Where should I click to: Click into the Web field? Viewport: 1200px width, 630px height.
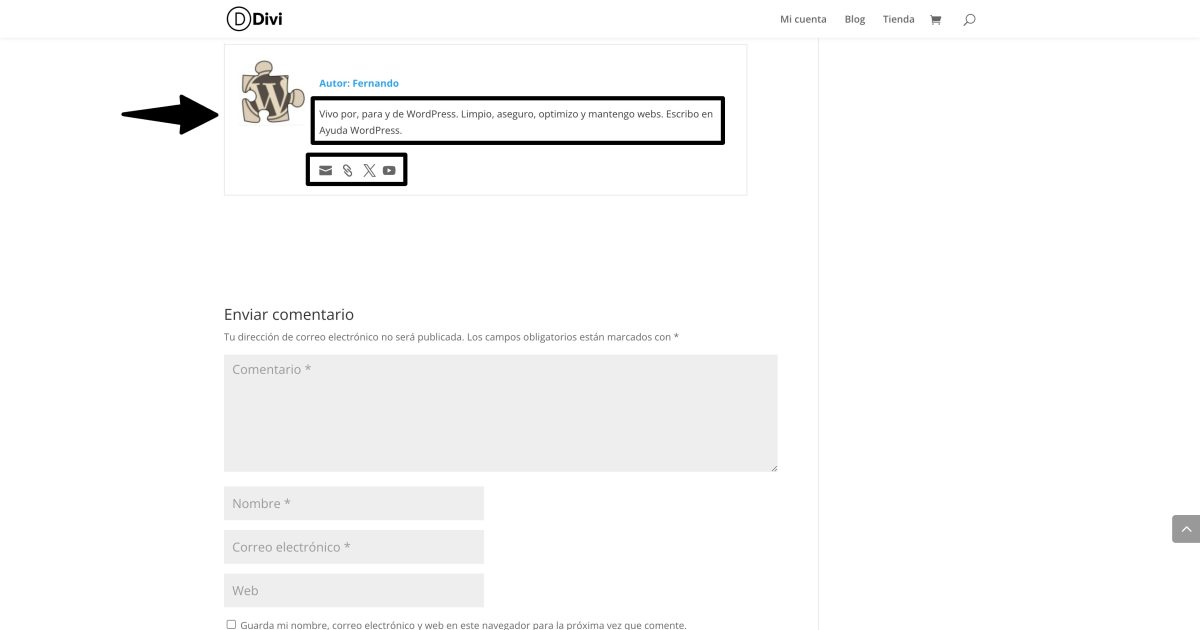(x=354, y=590)
